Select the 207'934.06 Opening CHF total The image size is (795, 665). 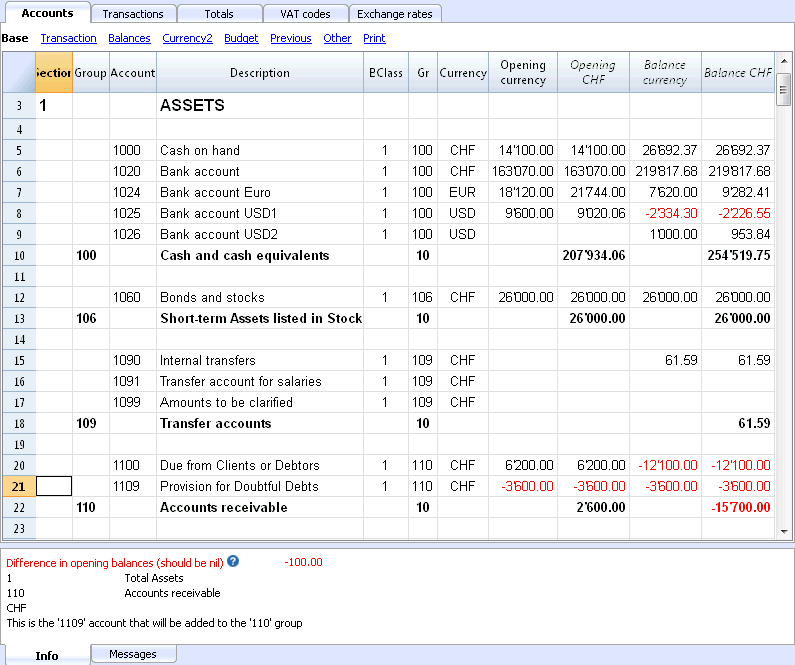[x=593, y=255]
